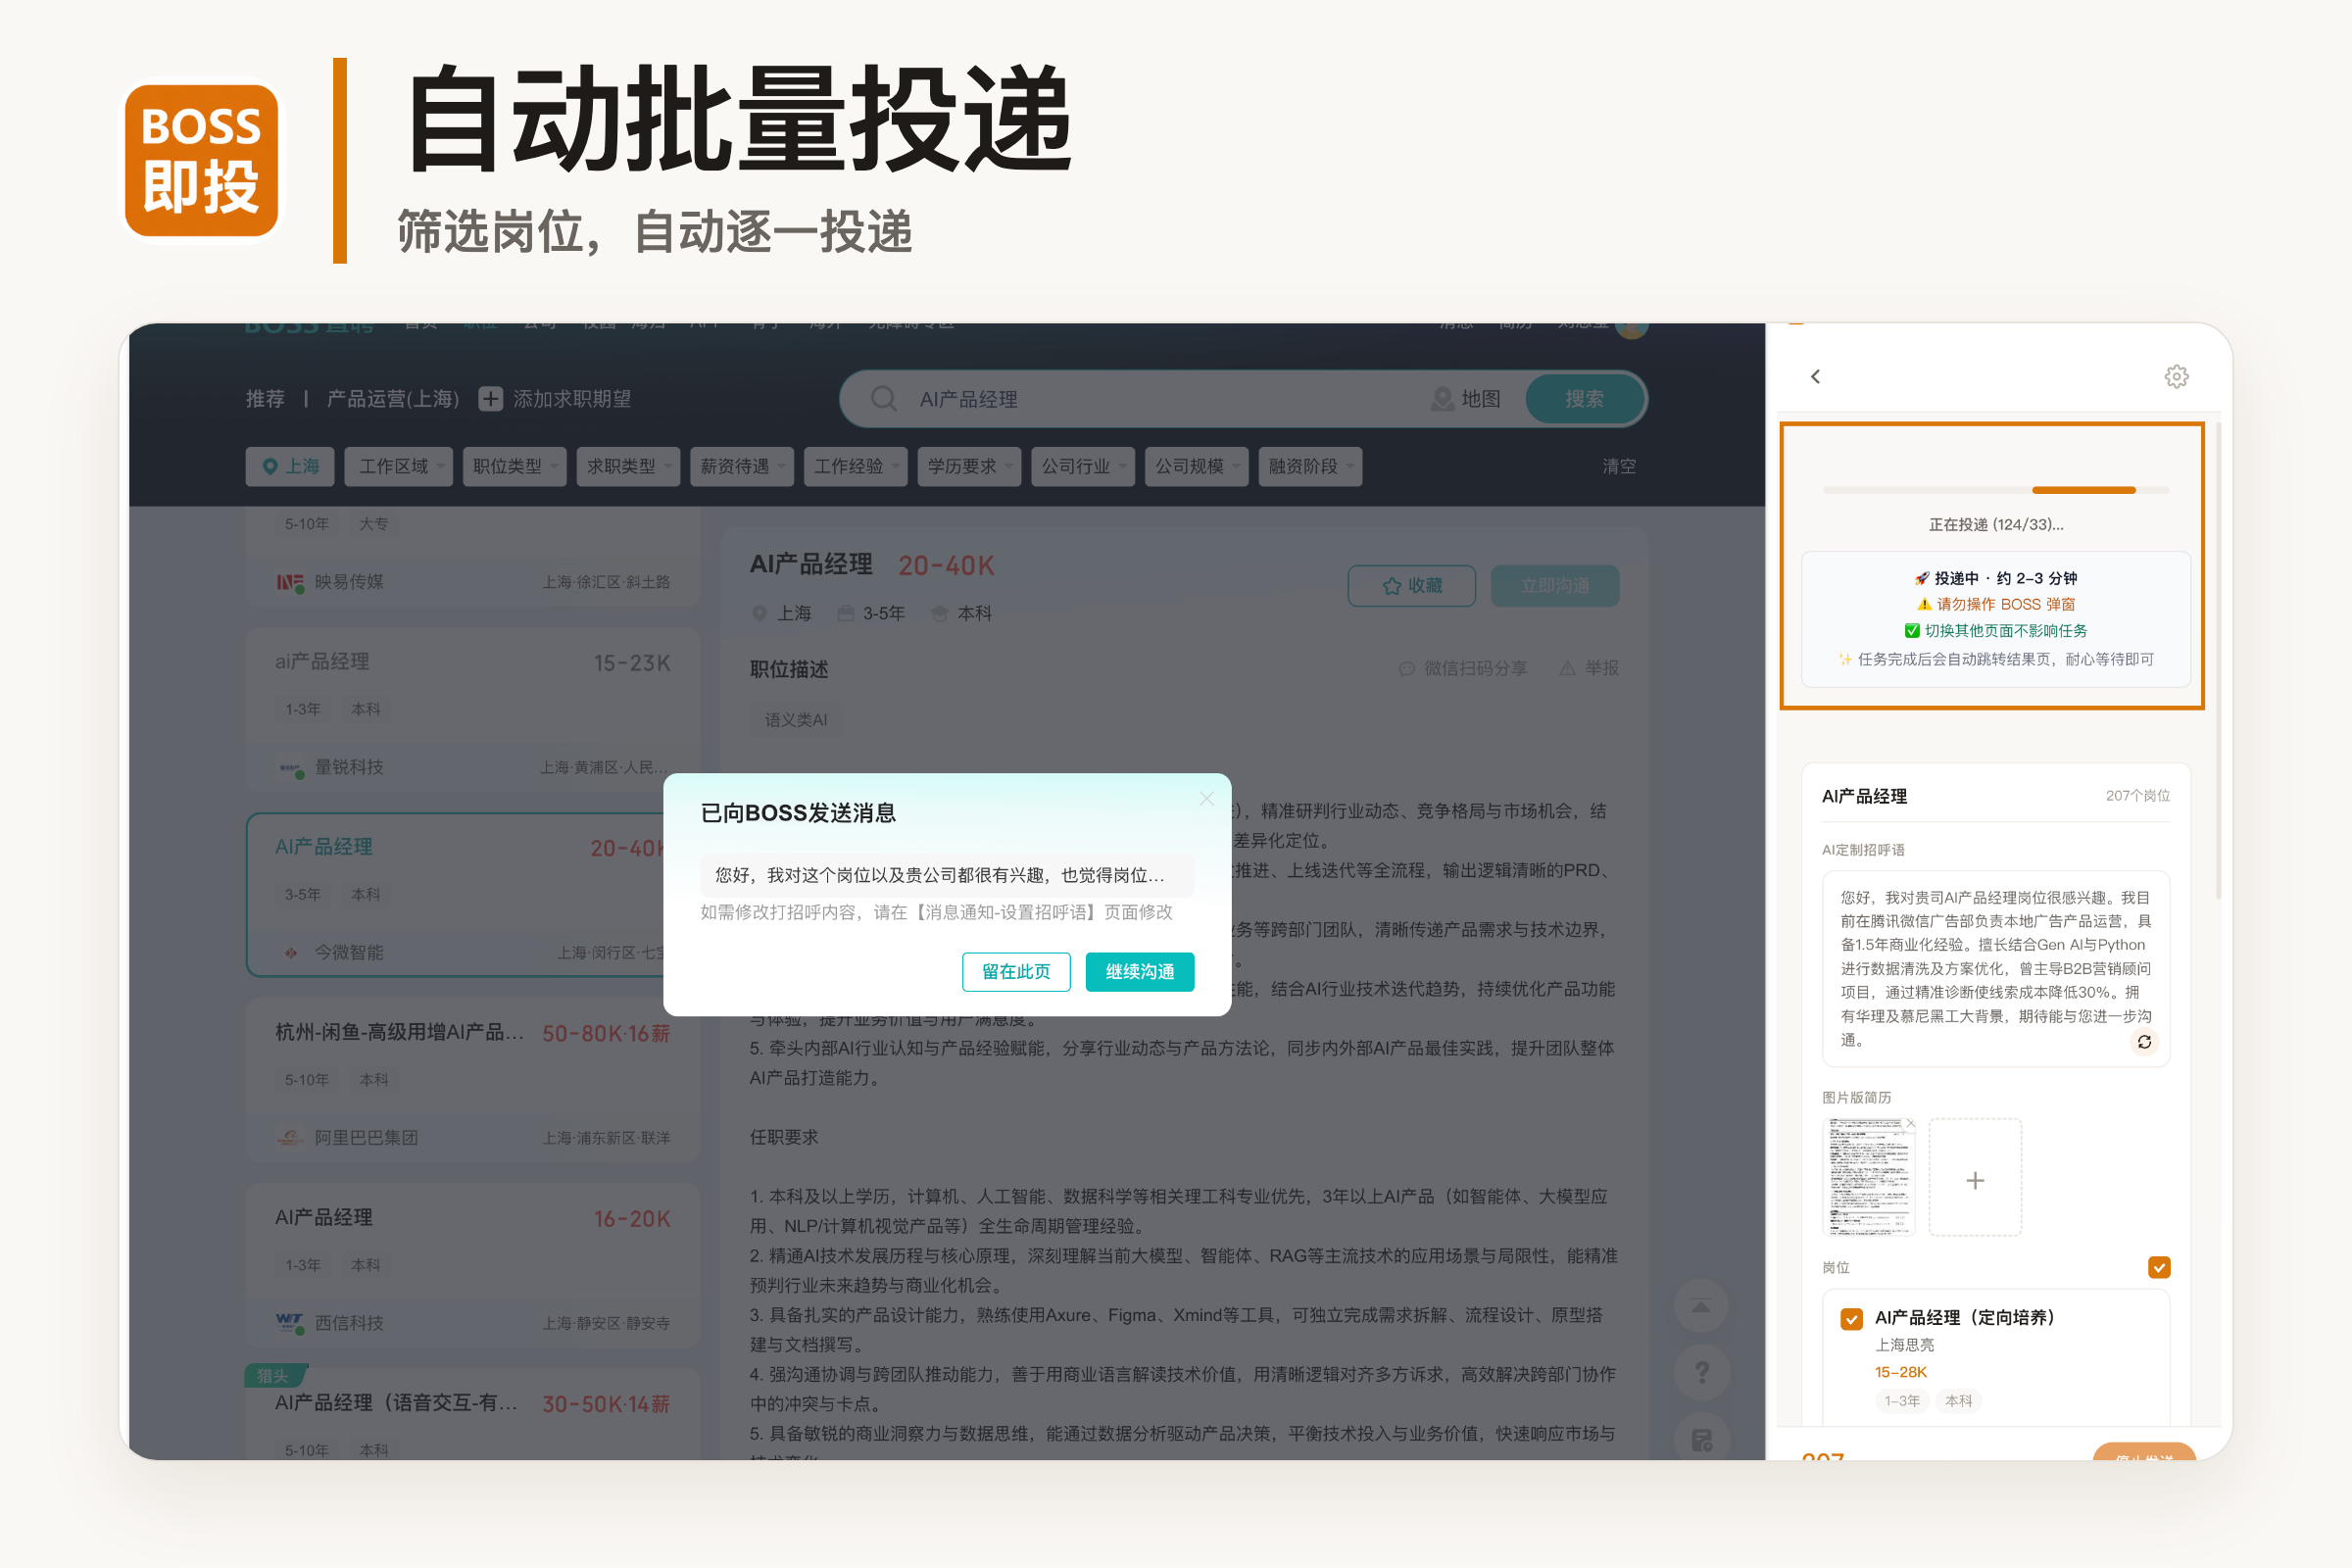Image resolution: width=2352 pixels, height=1568 pixels.
Task: Click the 语义类AI tag
Action: pos(796,720)
